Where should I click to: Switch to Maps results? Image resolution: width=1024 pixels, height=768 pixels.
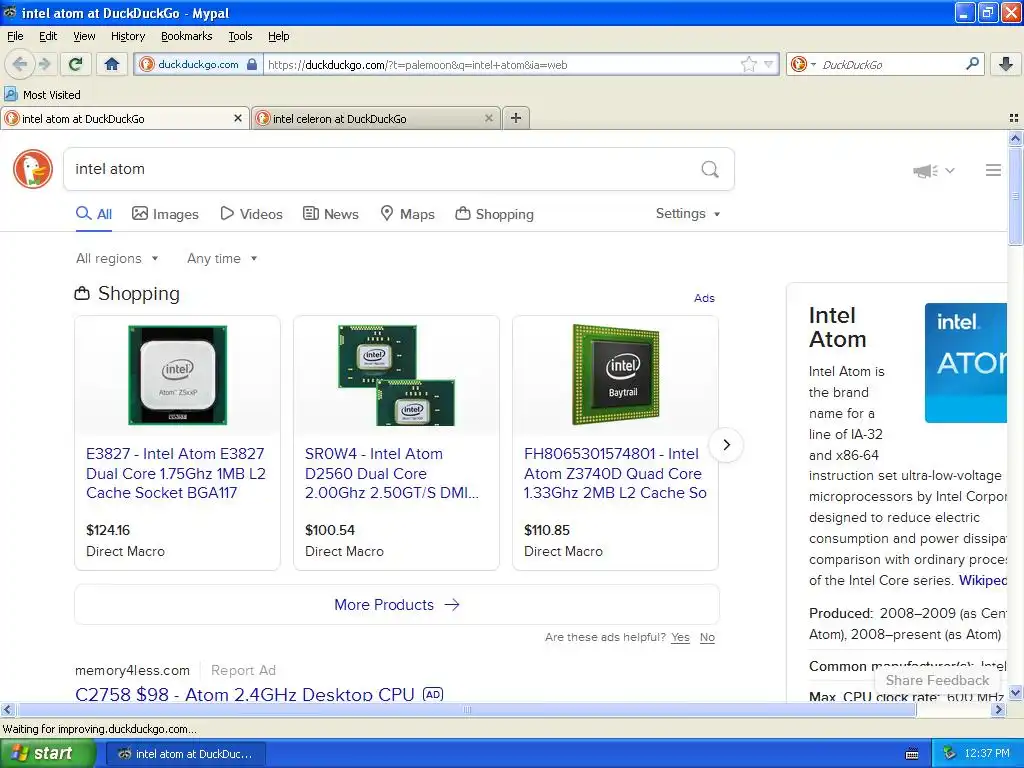coord(408,214)
